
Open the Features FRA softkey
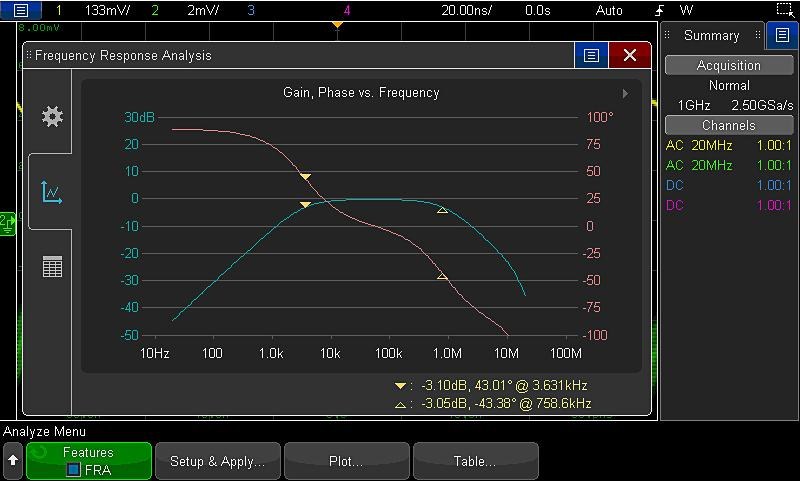89,461
